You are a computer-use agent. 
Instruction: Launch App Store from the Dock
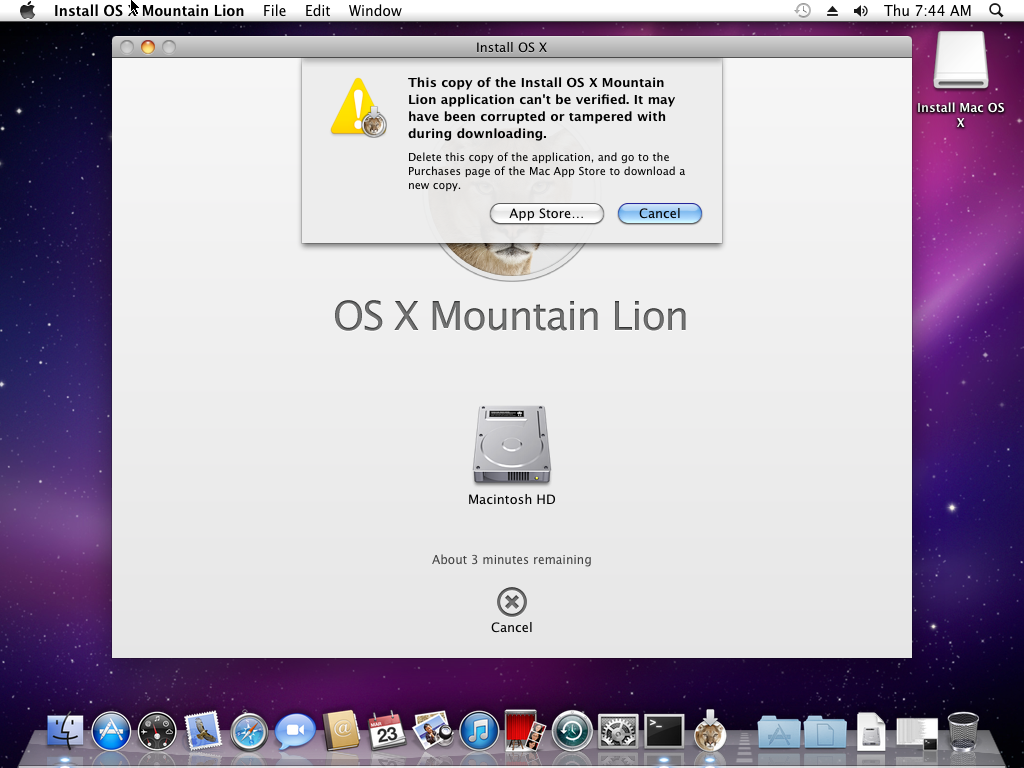click(x=111, y=730)
